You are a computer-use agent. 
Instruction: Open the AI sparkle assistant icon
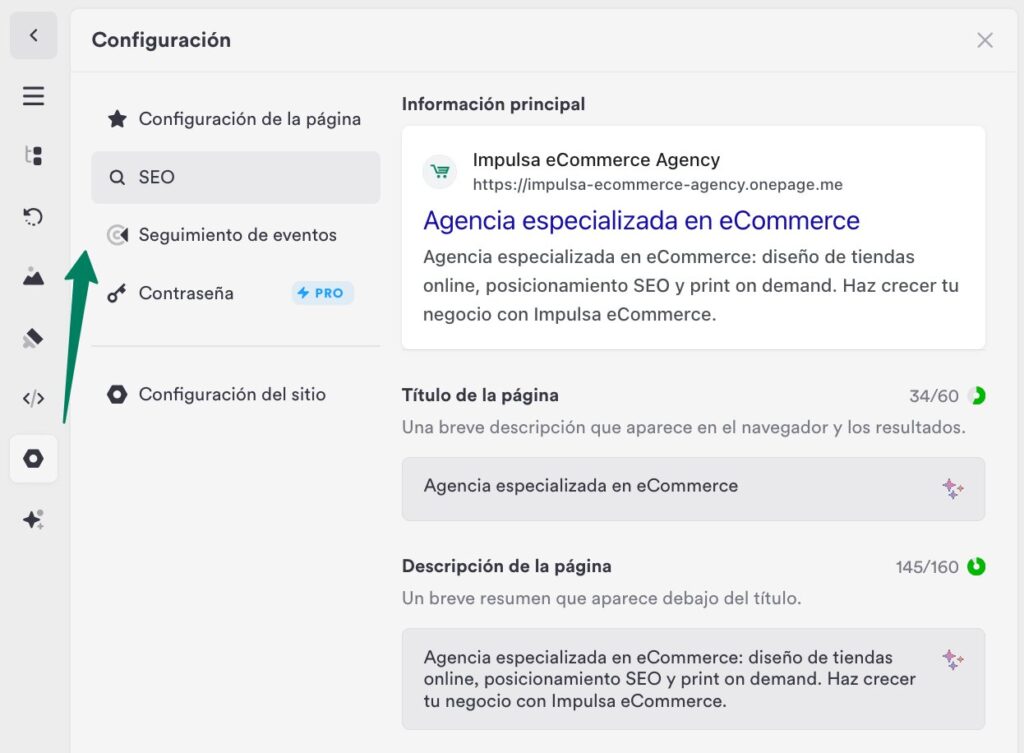tap(33, 519)
